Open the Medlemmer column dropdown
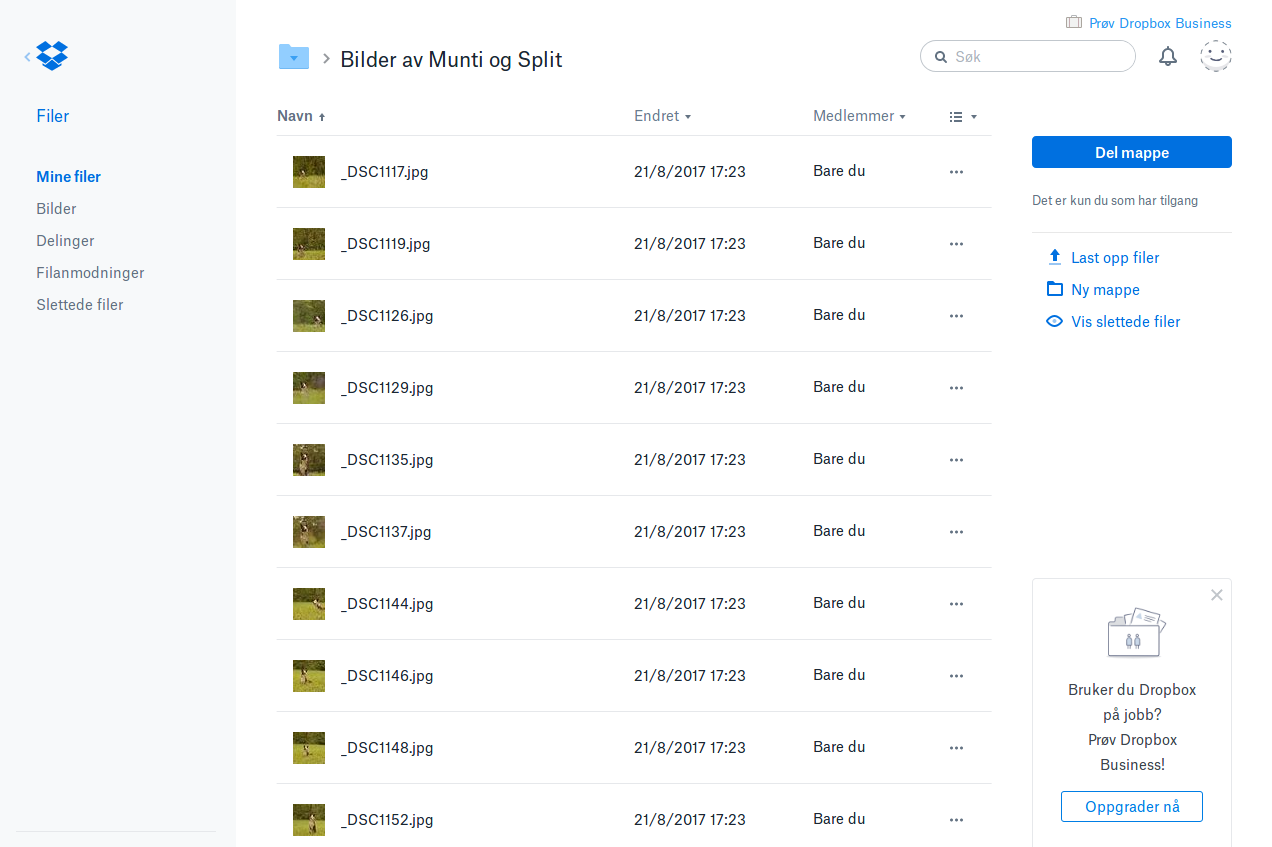 860,116
